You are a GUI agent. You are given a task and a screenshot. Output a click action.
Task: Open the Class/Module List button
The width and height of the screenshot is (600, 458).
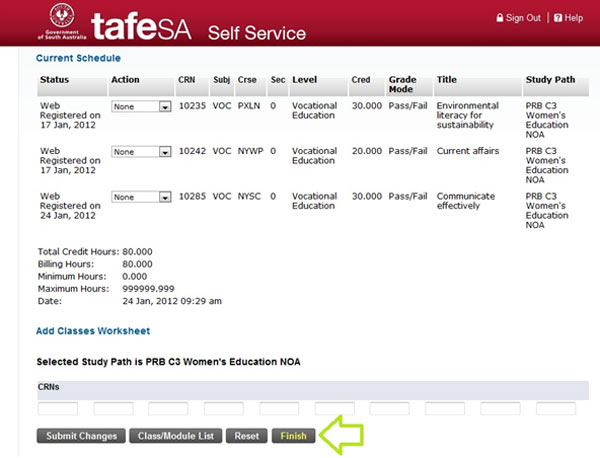176,436
